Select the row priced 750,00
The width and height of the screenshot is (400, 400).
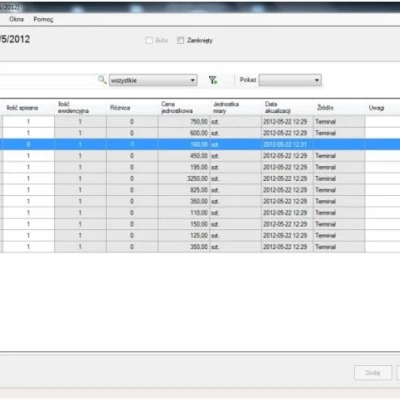(200, 122)
